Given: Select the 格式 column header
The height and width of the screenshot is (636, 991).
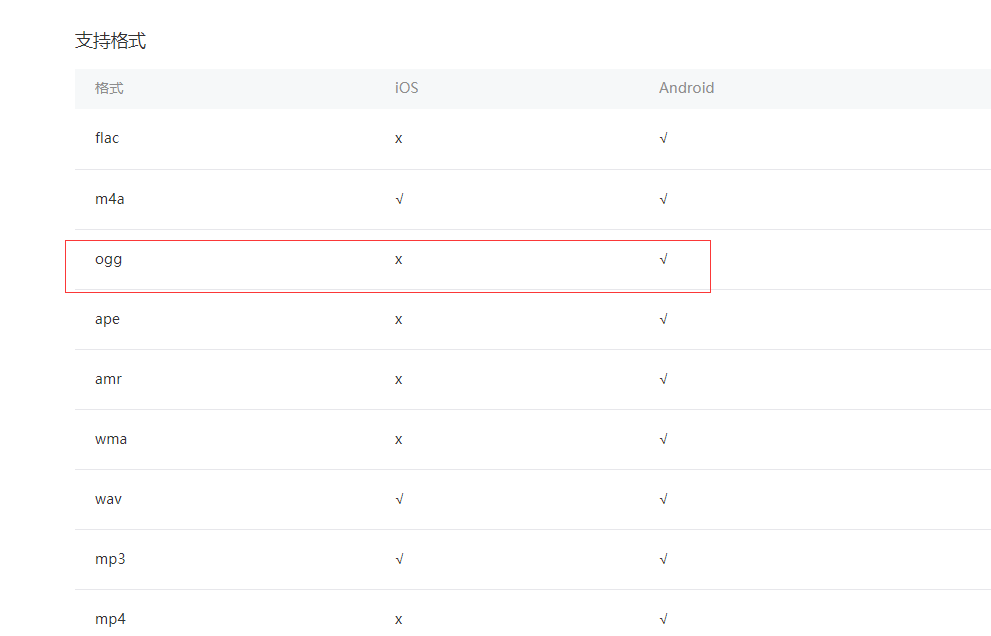Looking at the screenshot, I should (x=109, y=89).
